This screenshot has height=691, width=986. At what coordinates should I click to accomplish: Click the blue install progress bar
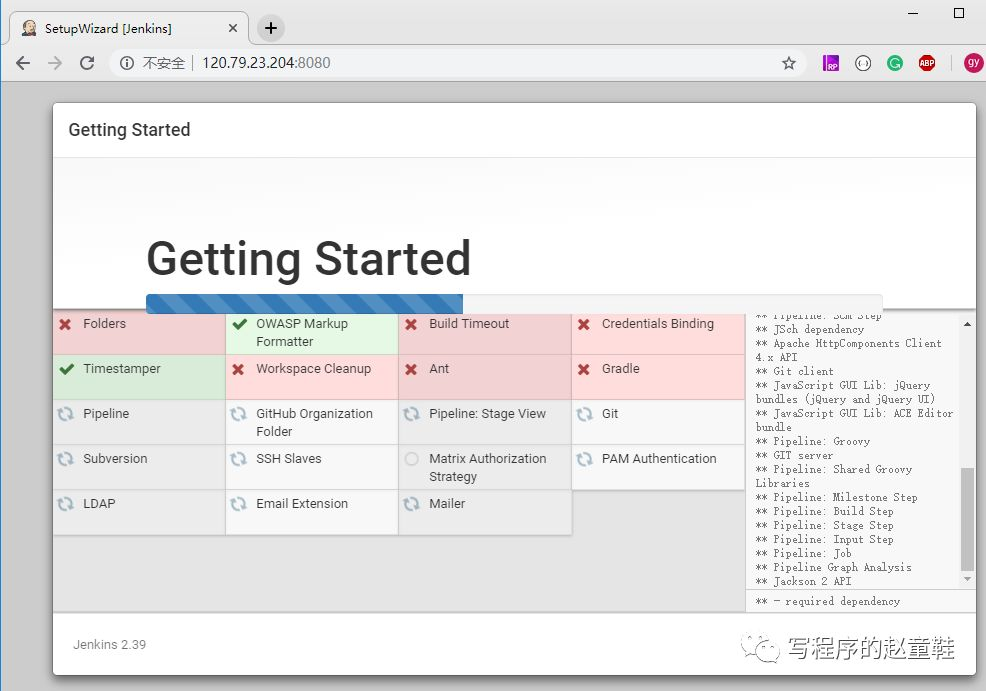click(304, 304)
